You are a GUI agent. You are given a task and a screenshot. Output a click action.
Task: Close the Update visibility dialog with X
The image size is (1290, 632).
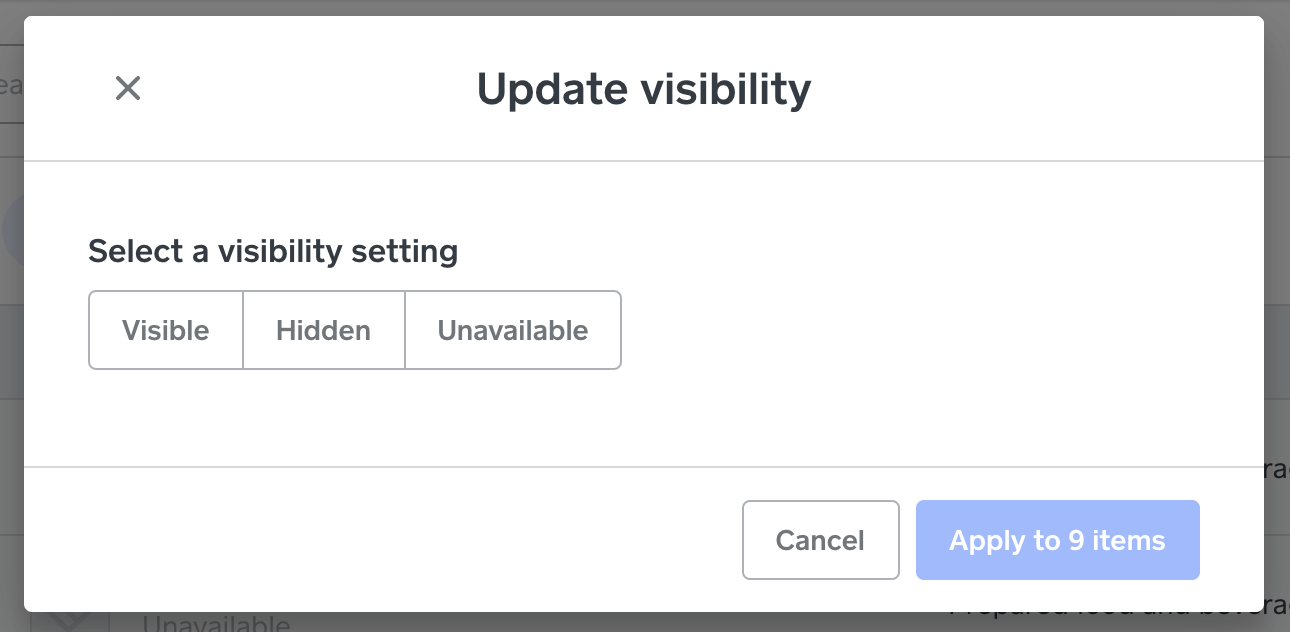point(128,88)
